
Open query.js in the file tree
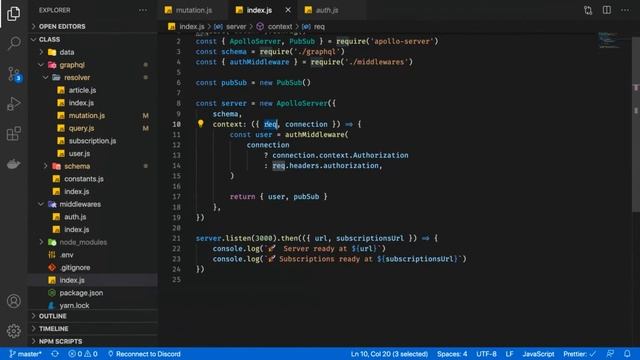coord(93,128)
